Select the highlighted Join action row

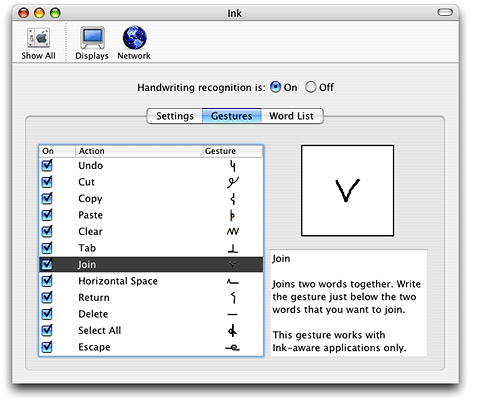click(x=151, y=264)
